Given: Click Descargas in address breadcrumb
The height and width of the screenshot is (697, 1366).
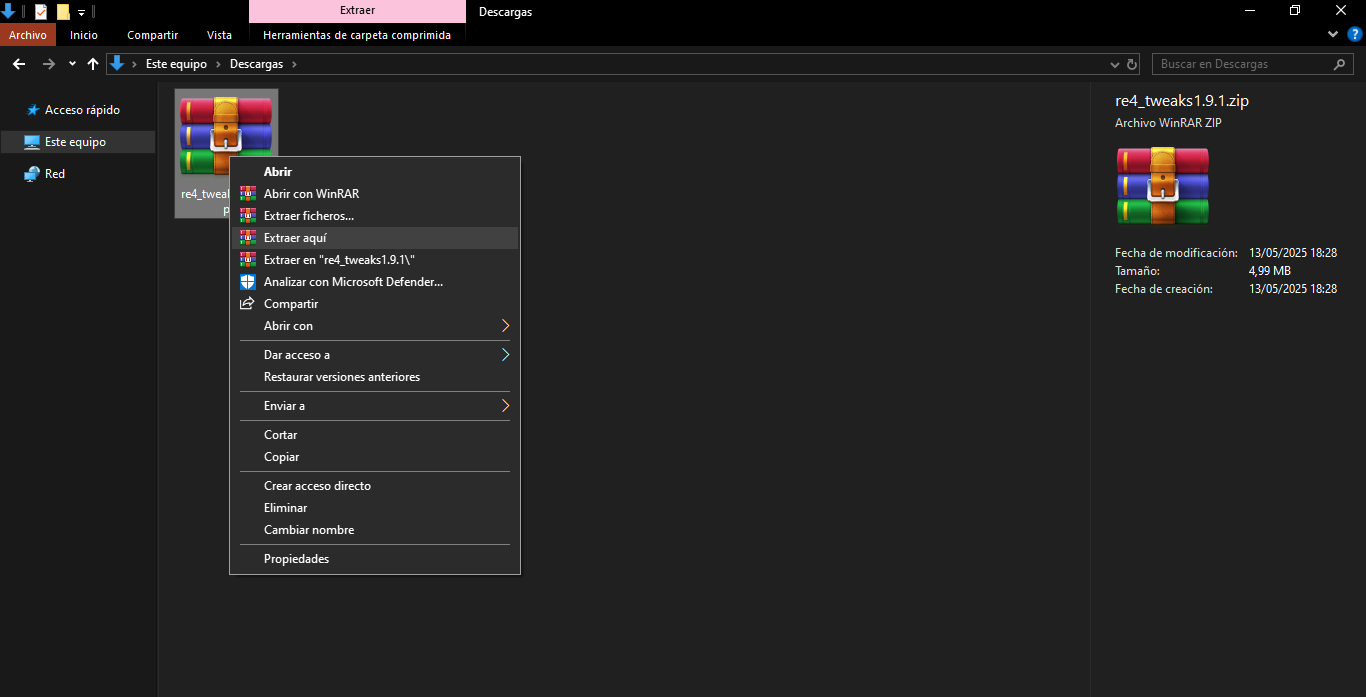Looking at the screenshot, I should (256, 64).
